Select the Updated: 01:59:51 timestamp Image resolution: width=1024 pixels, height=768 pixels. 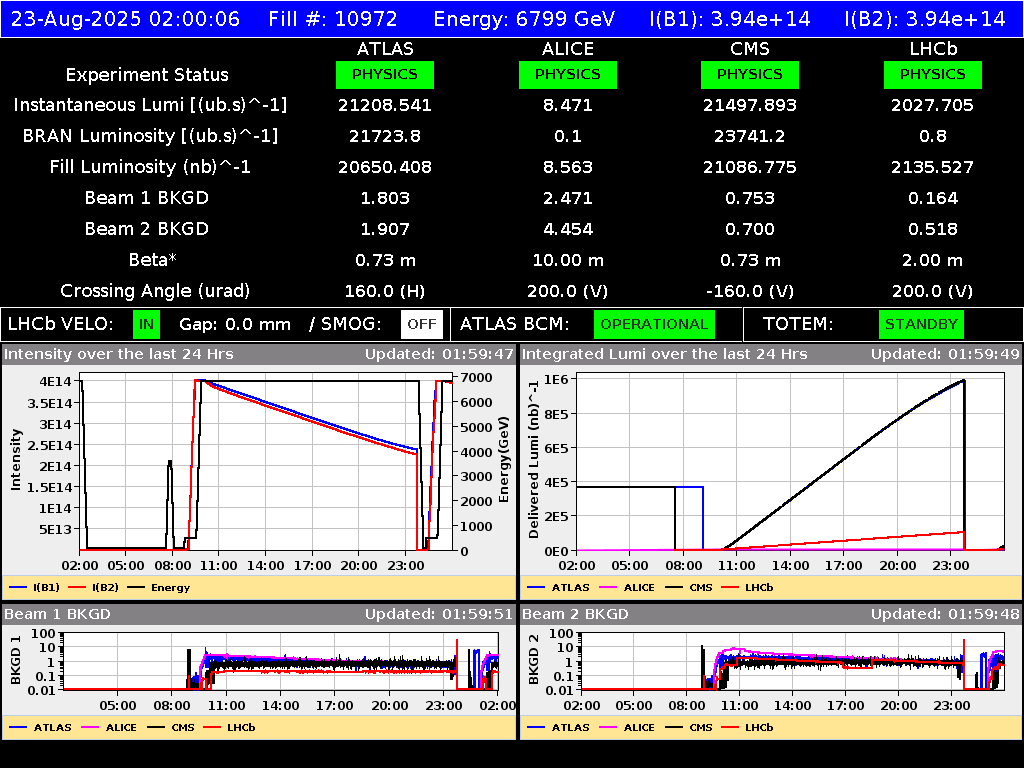[440, 614]
